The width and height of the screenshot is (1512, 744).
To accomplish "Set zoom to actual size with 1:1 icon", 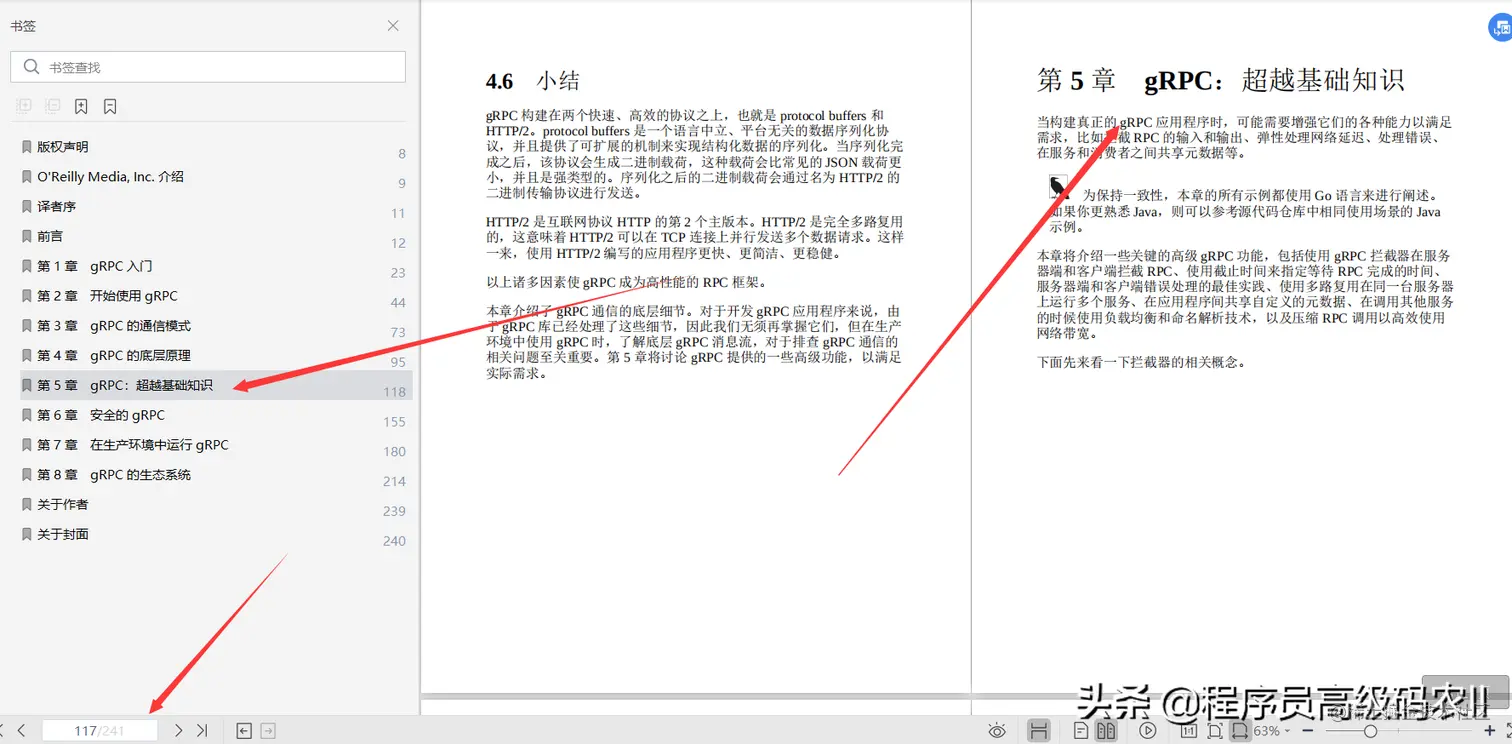I will (x=1189, y=731).
